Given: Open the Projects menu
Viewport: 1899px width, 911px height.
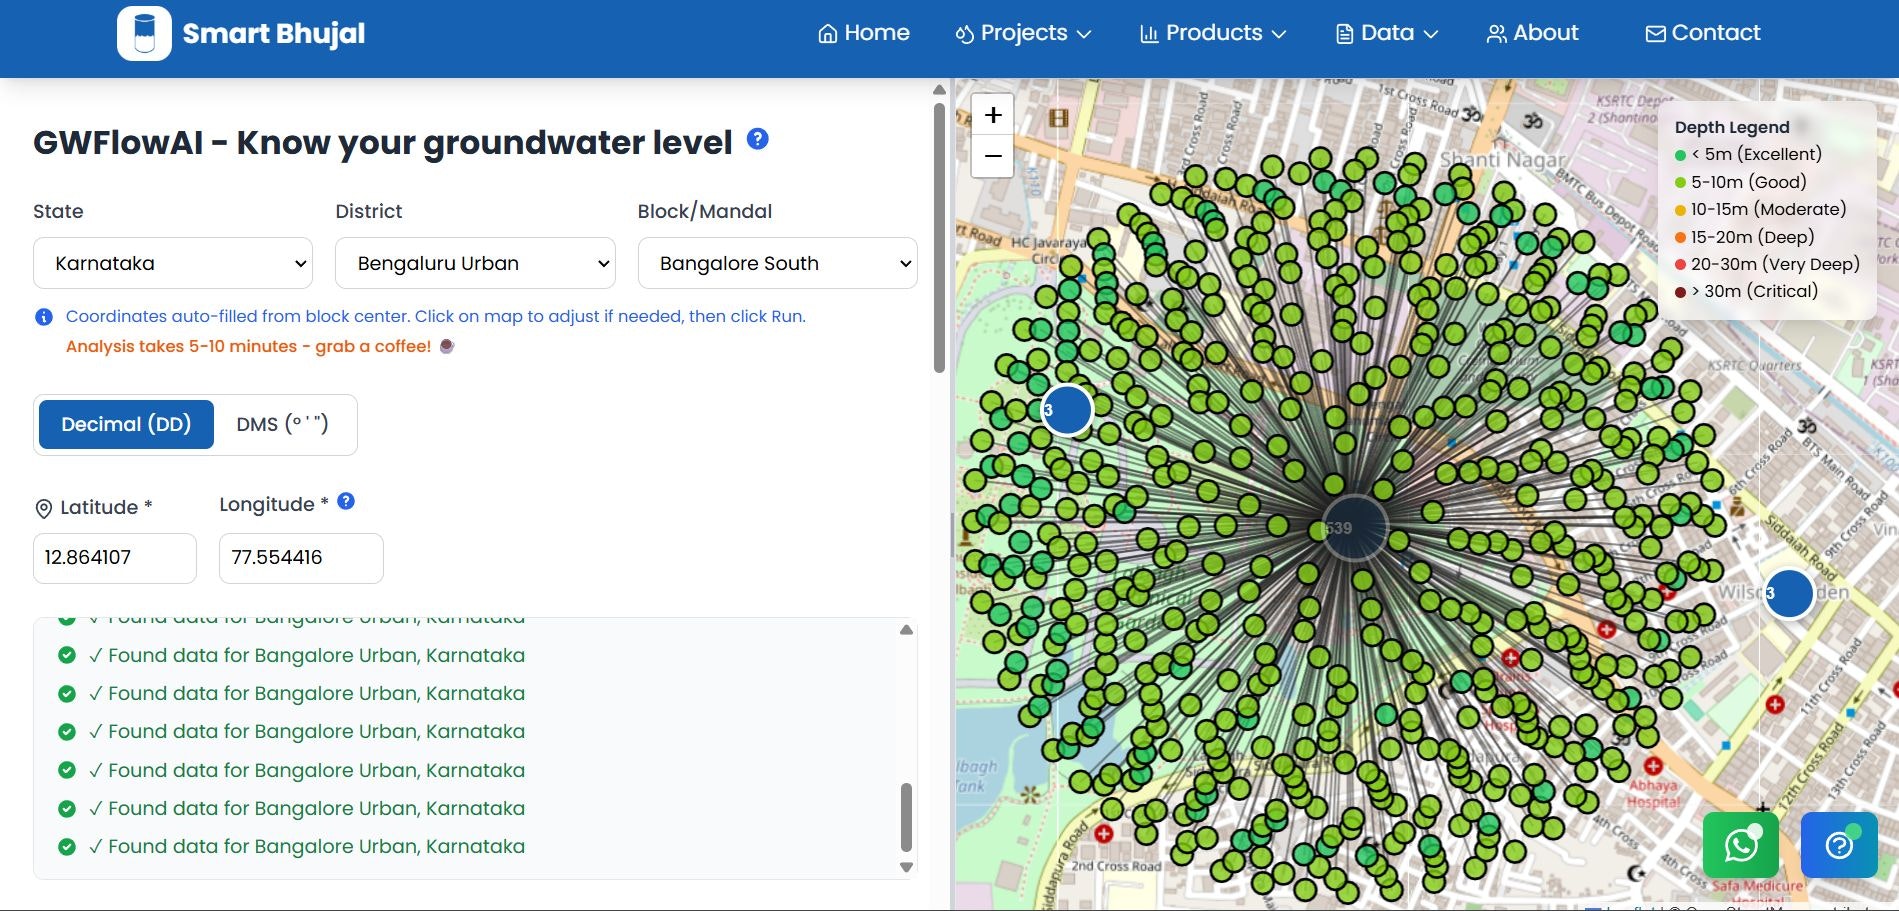Looking at the screenshot, I should pos(1023,33).
